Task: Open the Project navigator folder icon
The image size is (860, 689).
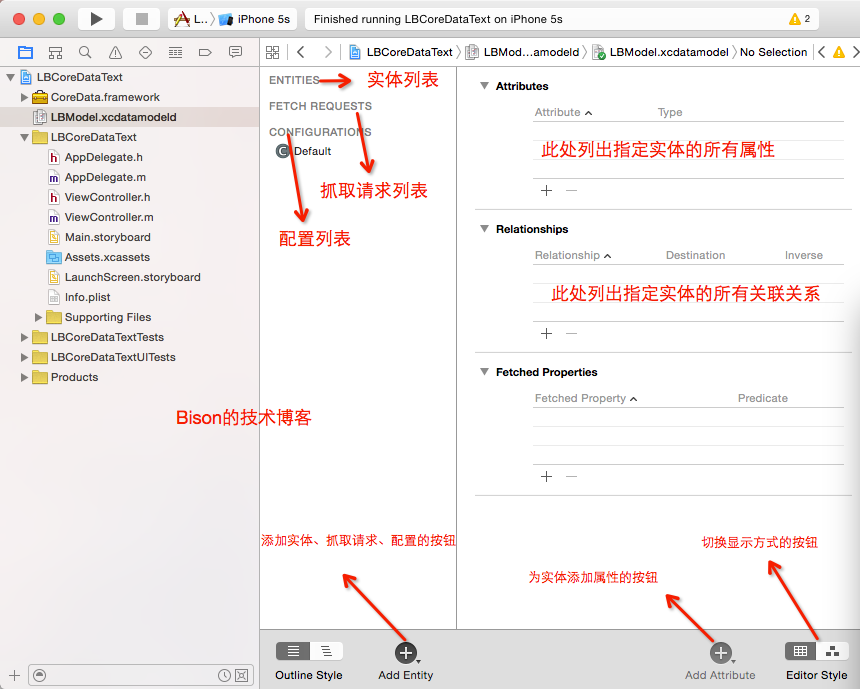Action: pos(25,52)
